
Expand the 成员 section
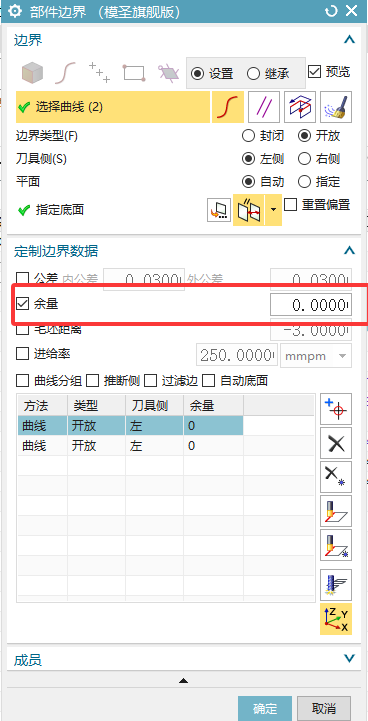[350, 658]
